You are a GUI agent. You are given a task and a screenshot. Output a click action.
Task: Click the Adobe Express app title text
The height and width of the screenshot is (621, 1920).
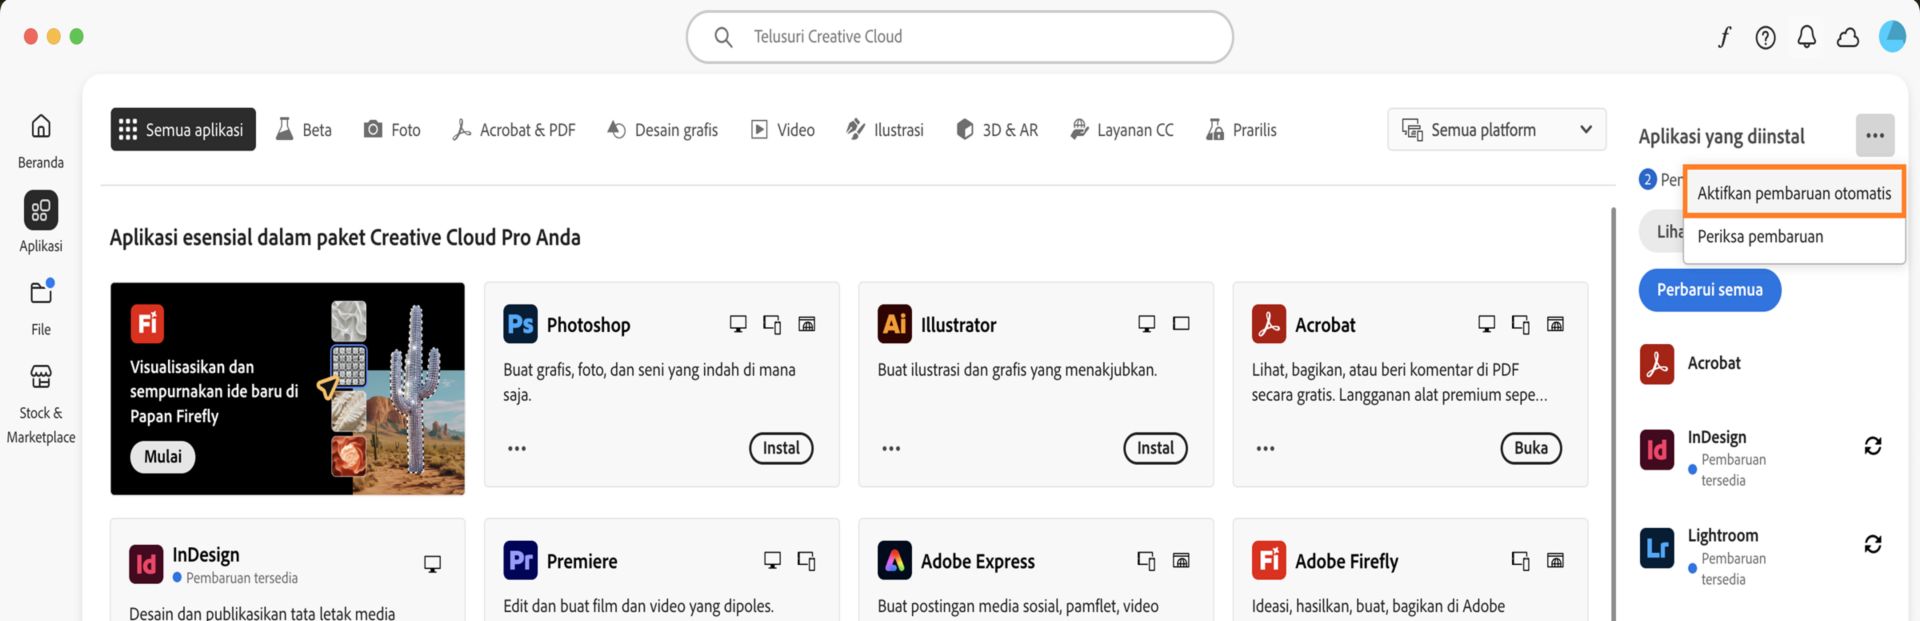977,561
